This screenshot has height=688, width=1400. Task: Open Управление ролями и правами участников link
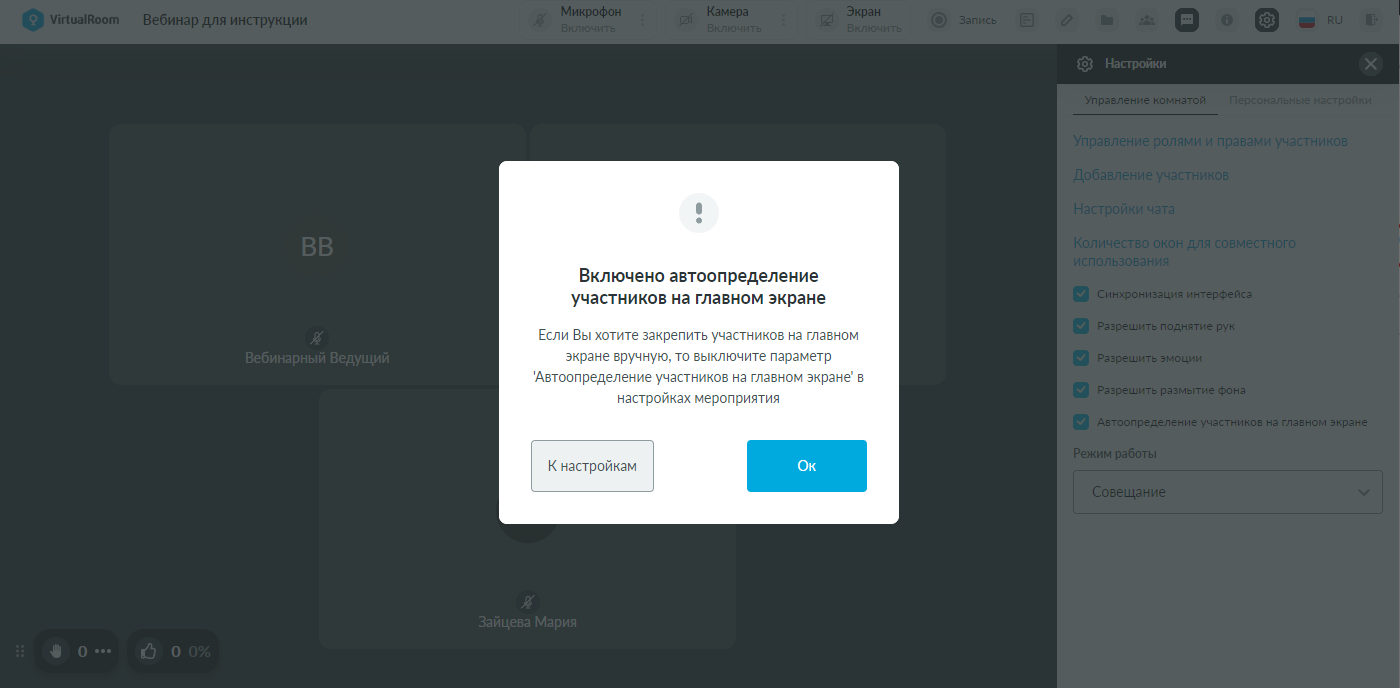coord(1210,141)
